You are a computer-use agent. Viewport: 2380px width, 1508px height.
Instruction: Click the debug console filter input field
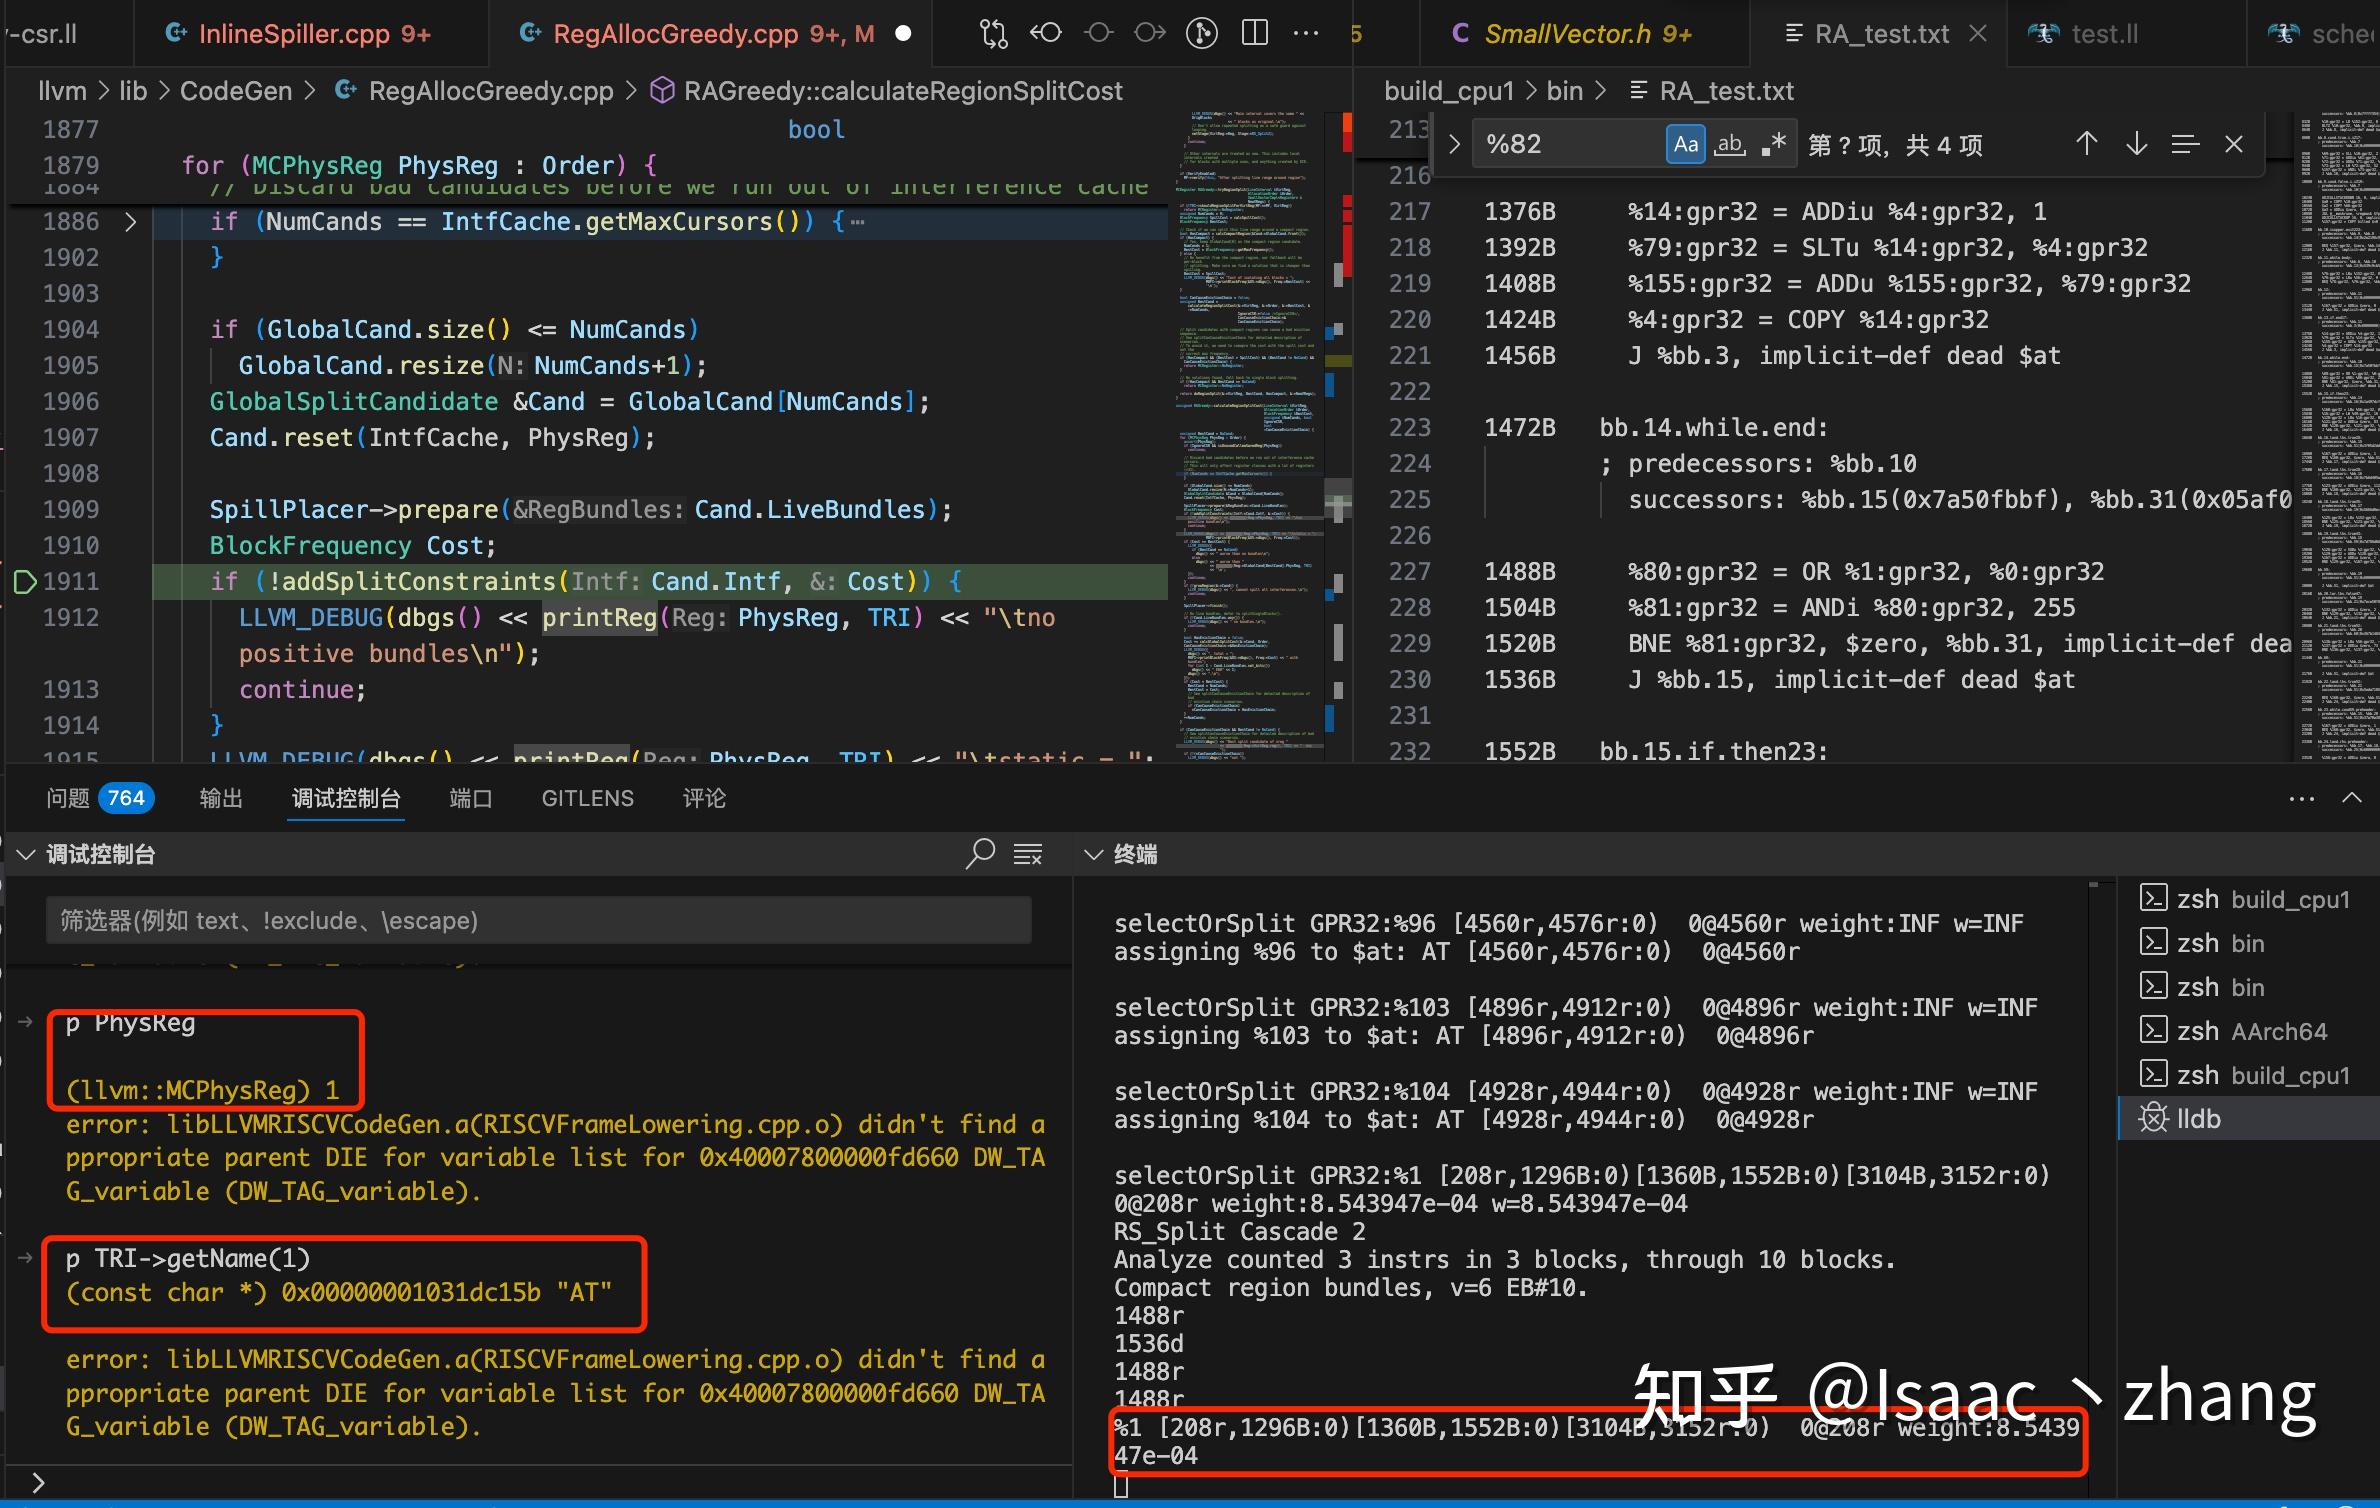tap(538, 920)
